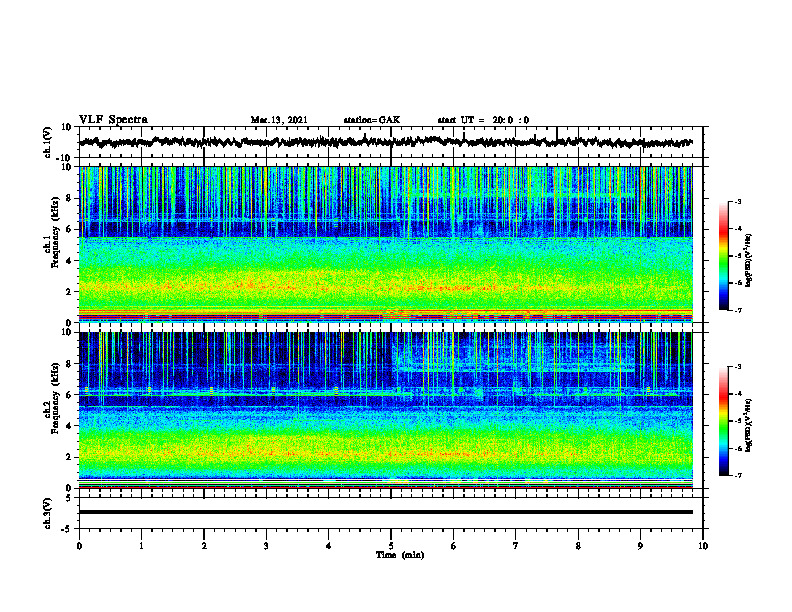Click the "ch.1(V)" axis label
792x612 pixels.
point(48,142)
